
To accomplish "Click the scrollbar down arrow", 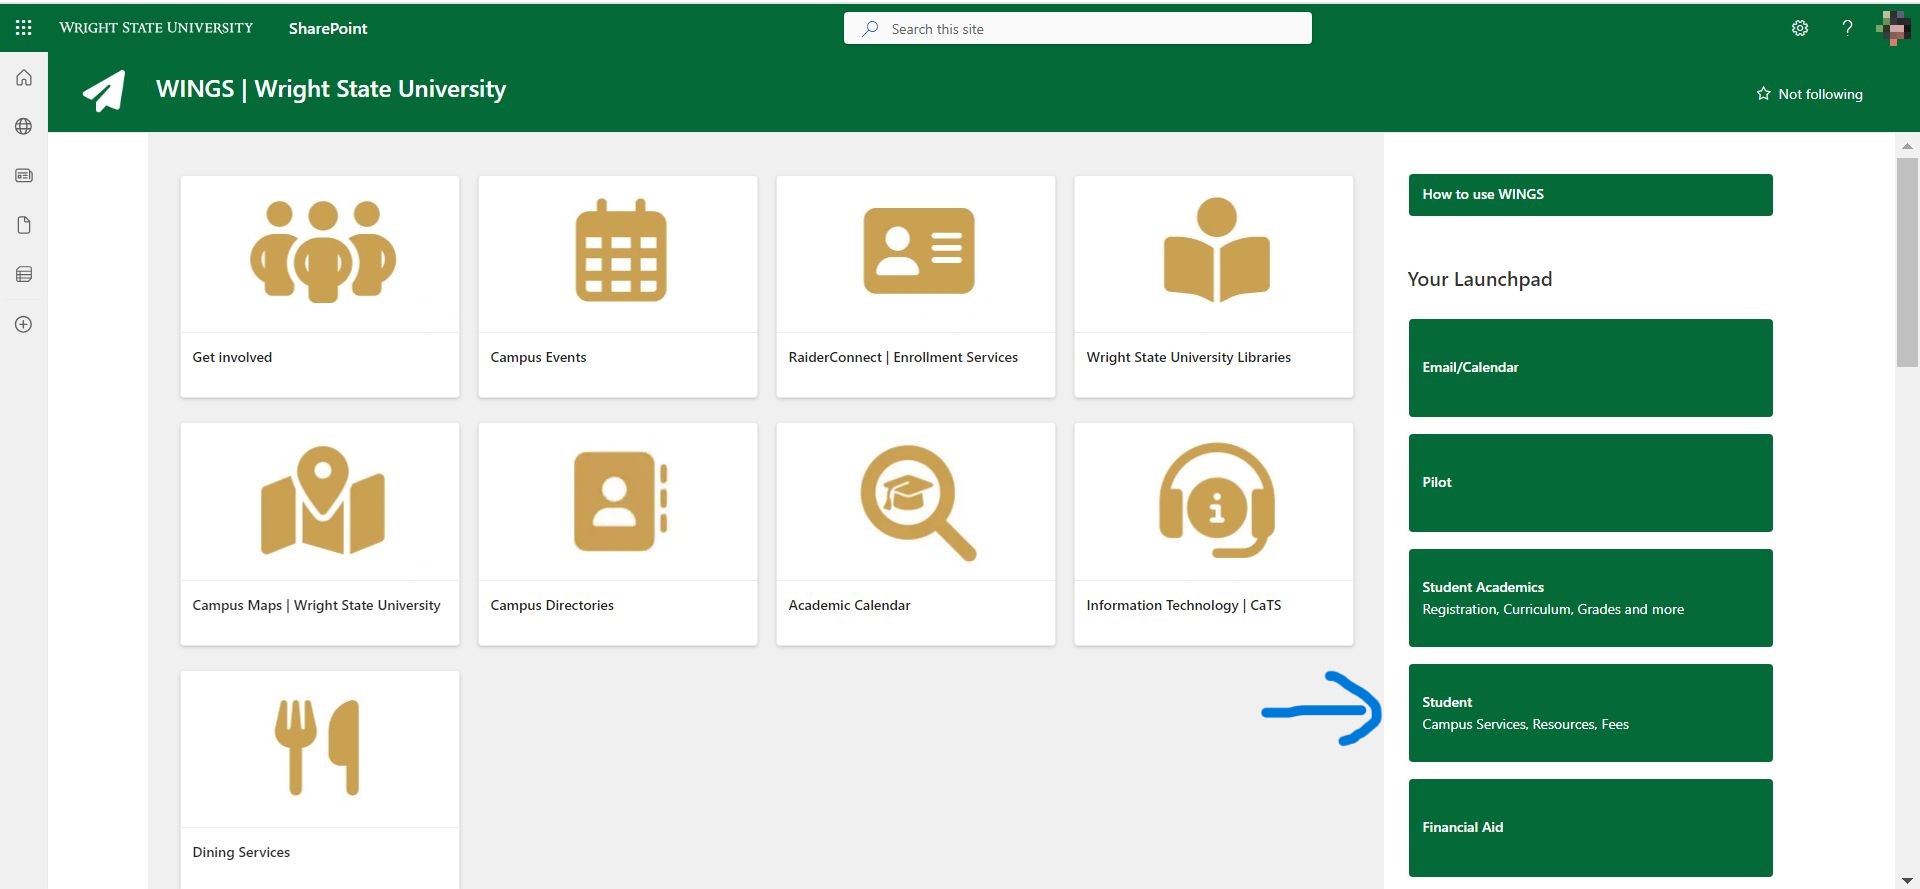I will (x=1907, y=880).
